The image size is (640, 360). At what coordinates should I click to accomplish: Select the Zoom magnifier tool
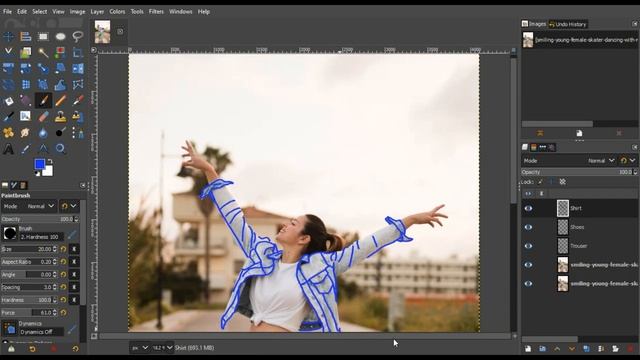(x=60, y=149)
